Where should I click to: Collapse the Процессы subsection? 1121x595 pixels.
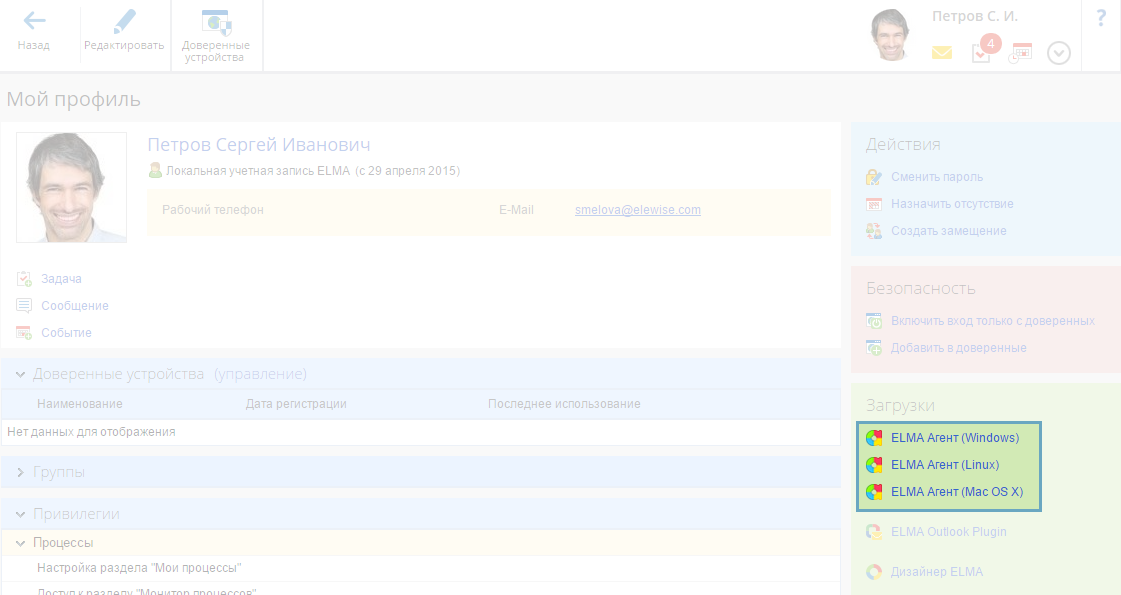21,543
